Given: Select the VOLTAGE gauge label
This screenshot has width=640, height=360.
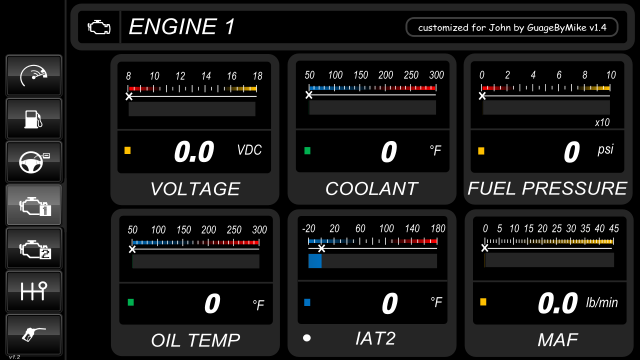Looking at the screenshot, I should coord(195,189).
